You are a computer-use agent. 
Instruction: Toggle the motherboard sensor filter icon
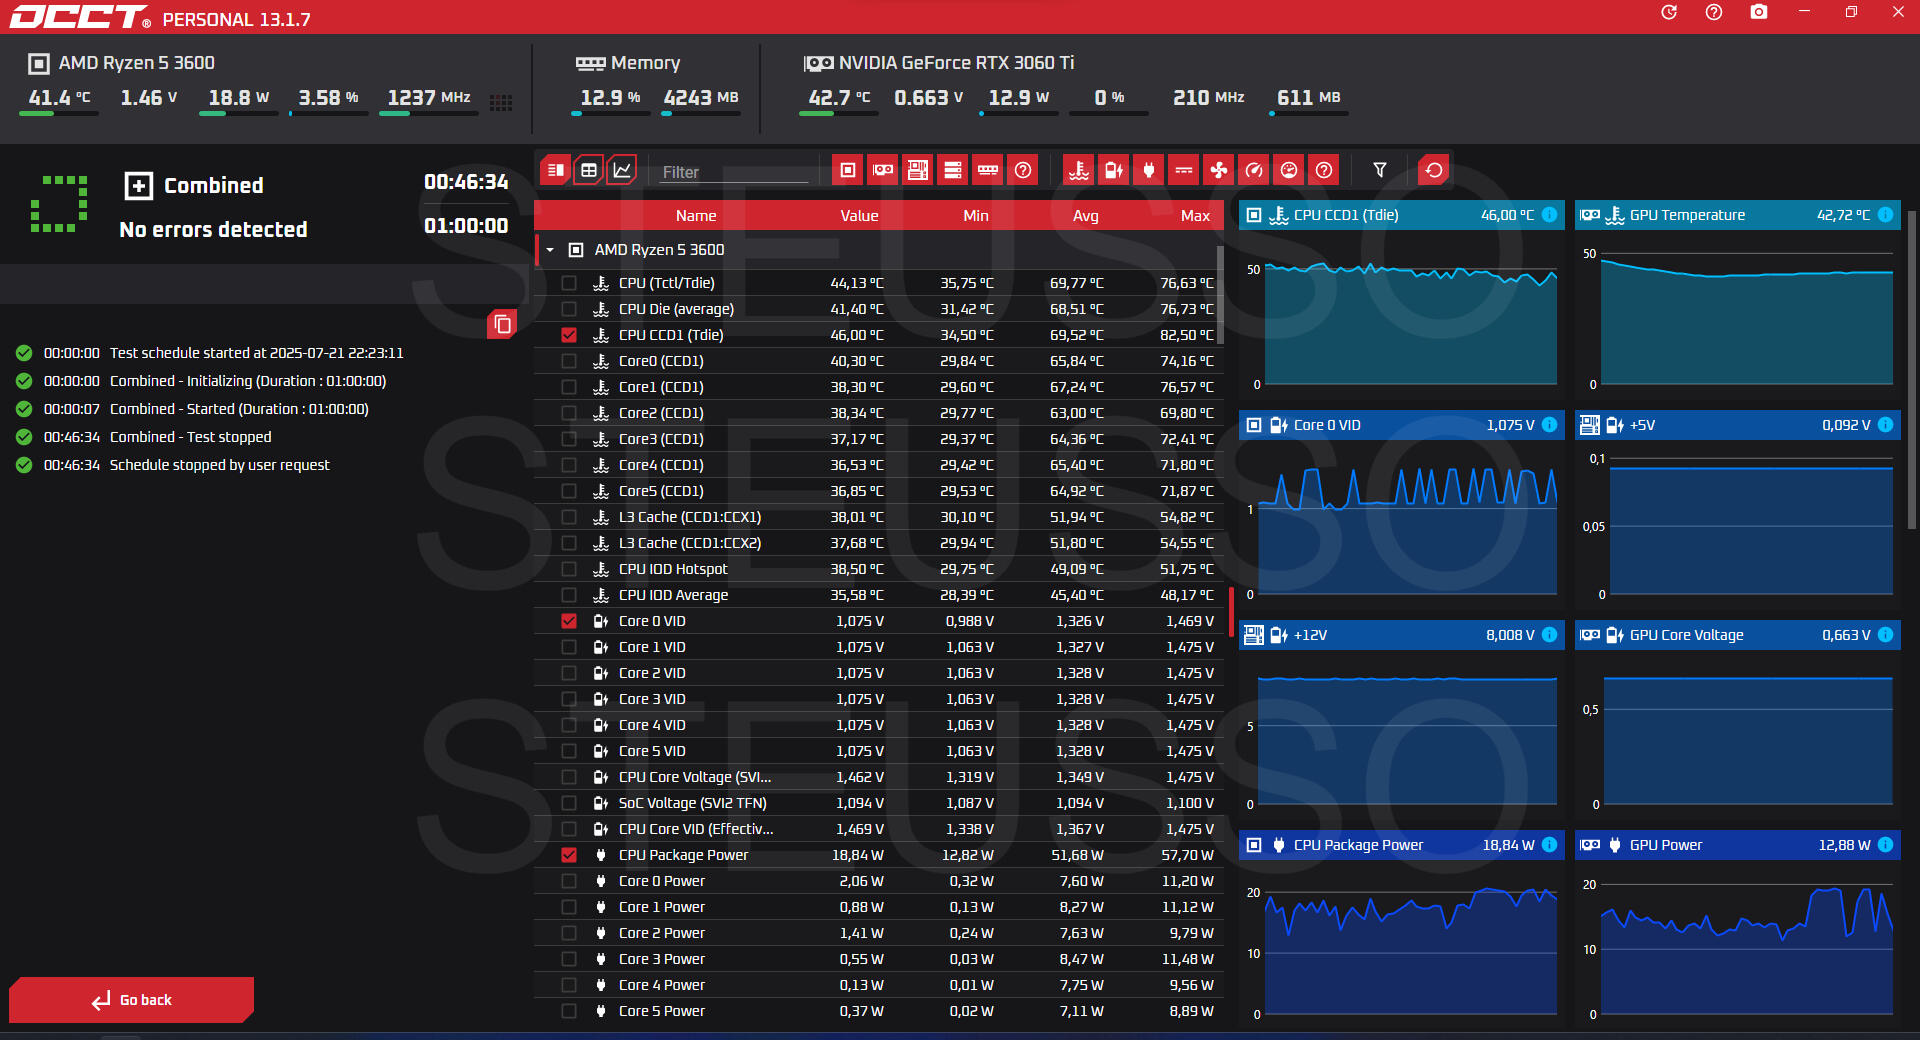pyautogui.click(x=918, y=170)
